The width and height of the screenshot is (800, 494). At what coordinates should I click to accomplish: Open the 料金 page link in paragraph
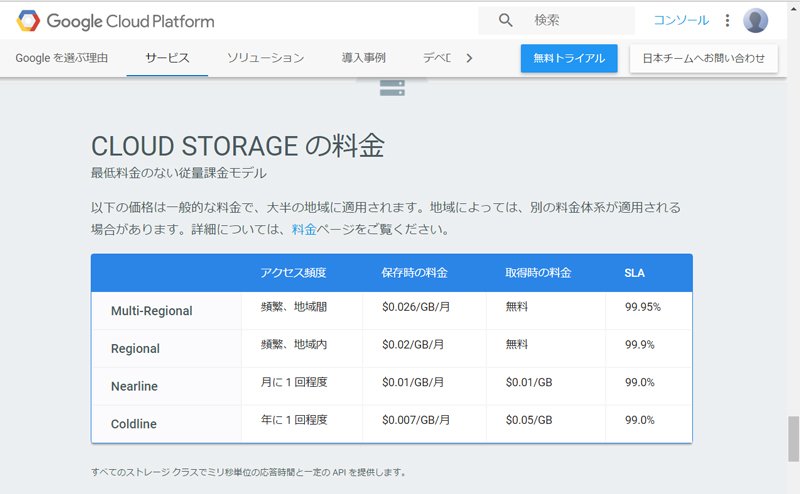[304, 230]
